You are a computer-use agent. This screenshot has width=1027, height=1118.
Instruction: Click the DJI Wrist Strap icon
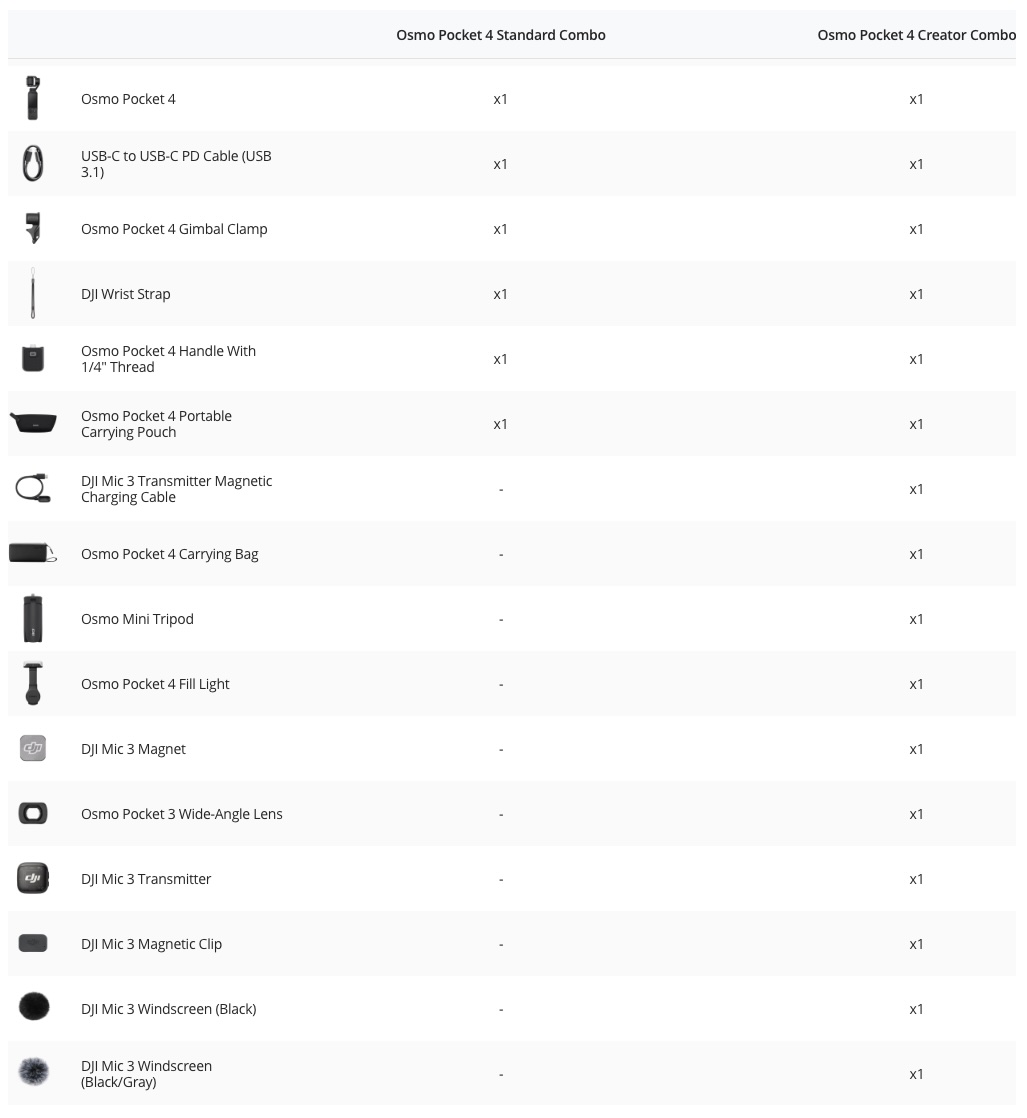33,293
